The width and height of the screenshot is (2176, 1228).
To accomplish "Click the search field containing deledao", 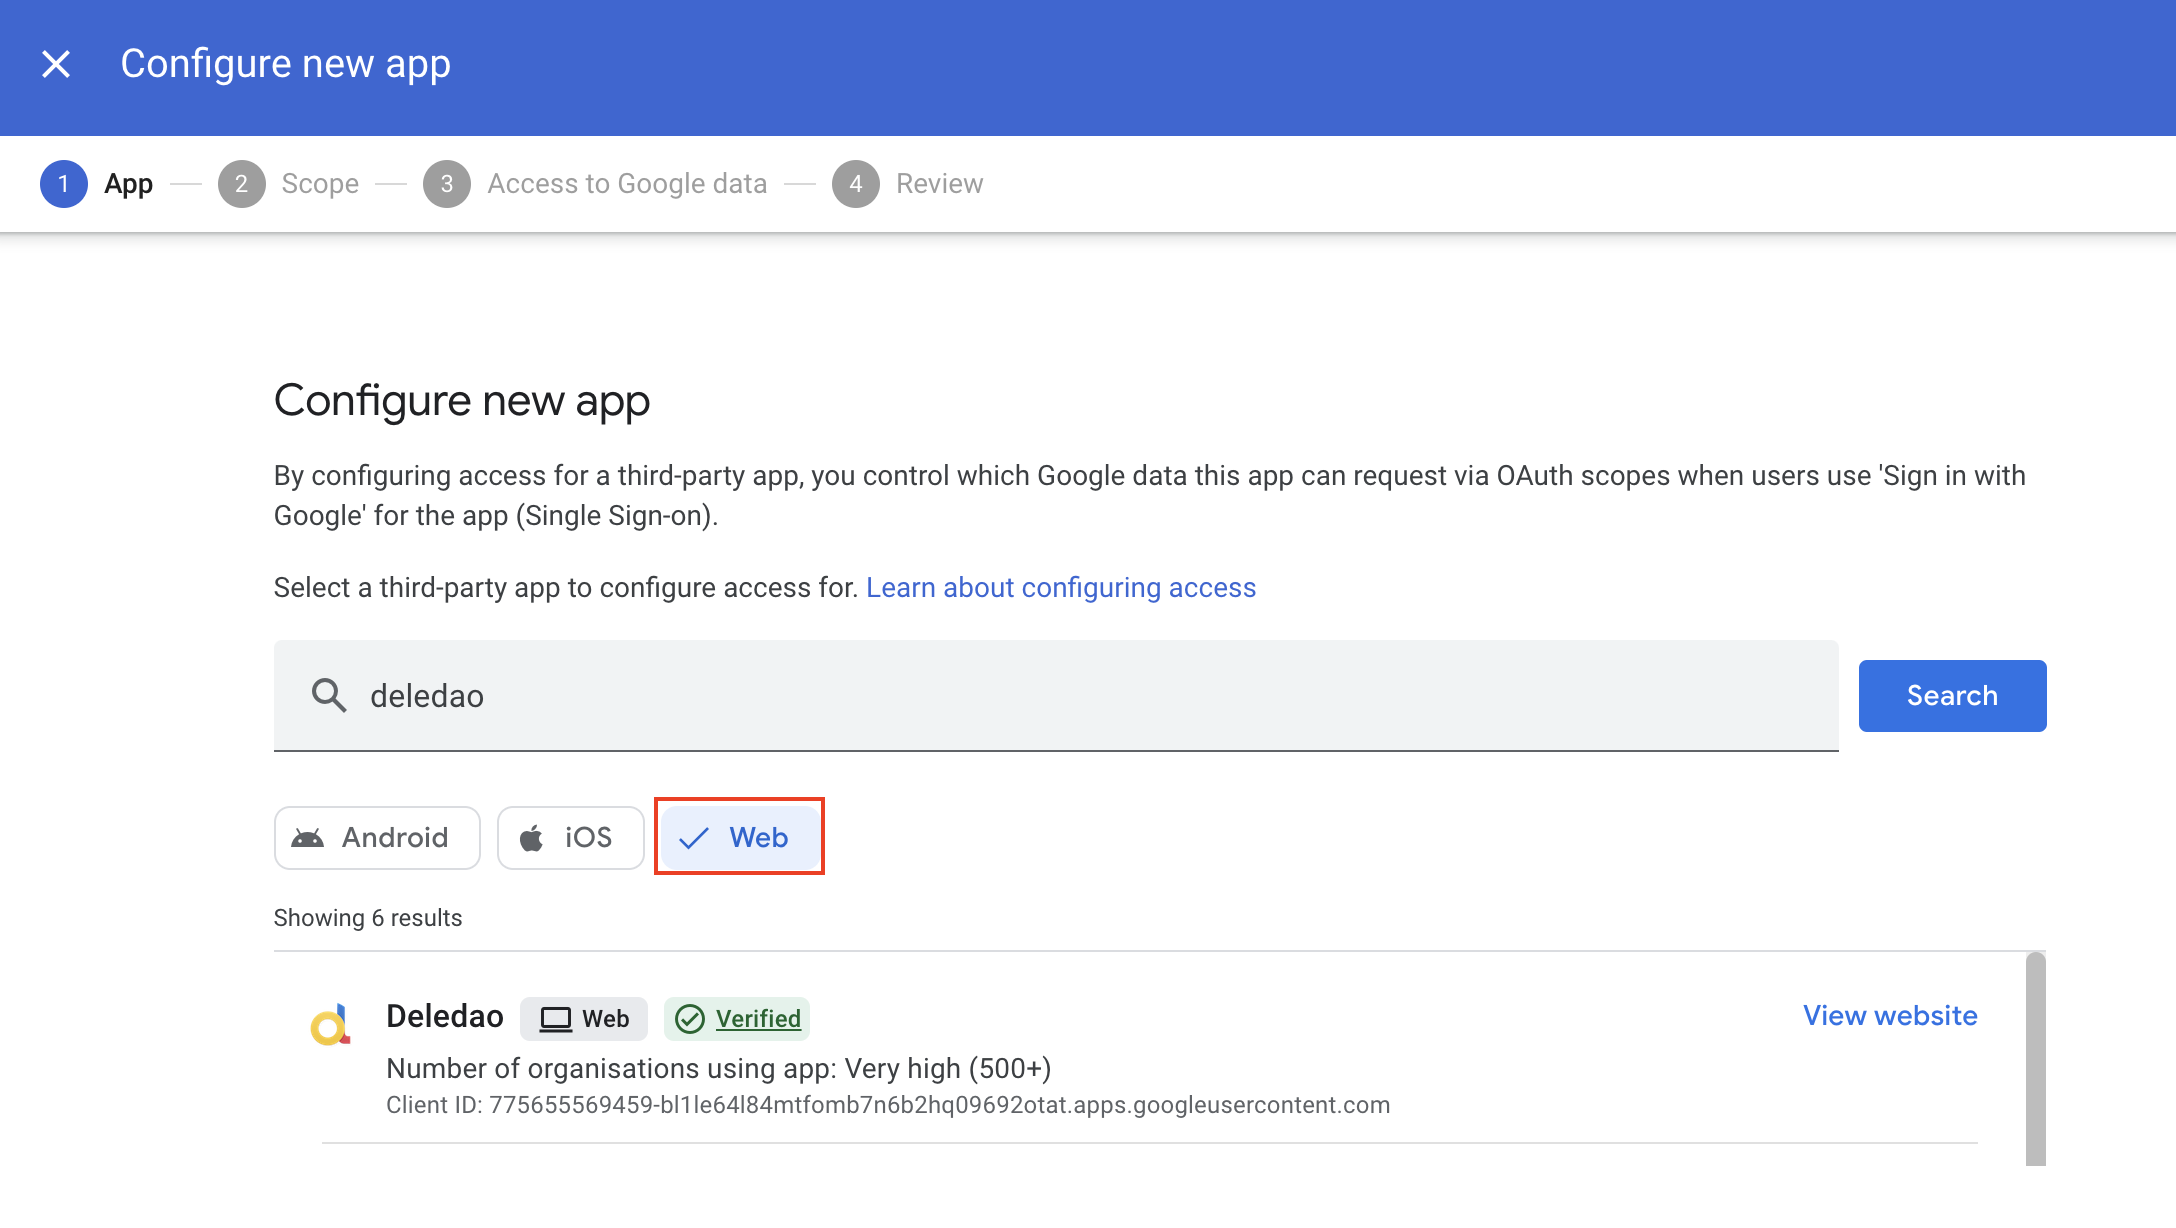I will click(1056, 696).
